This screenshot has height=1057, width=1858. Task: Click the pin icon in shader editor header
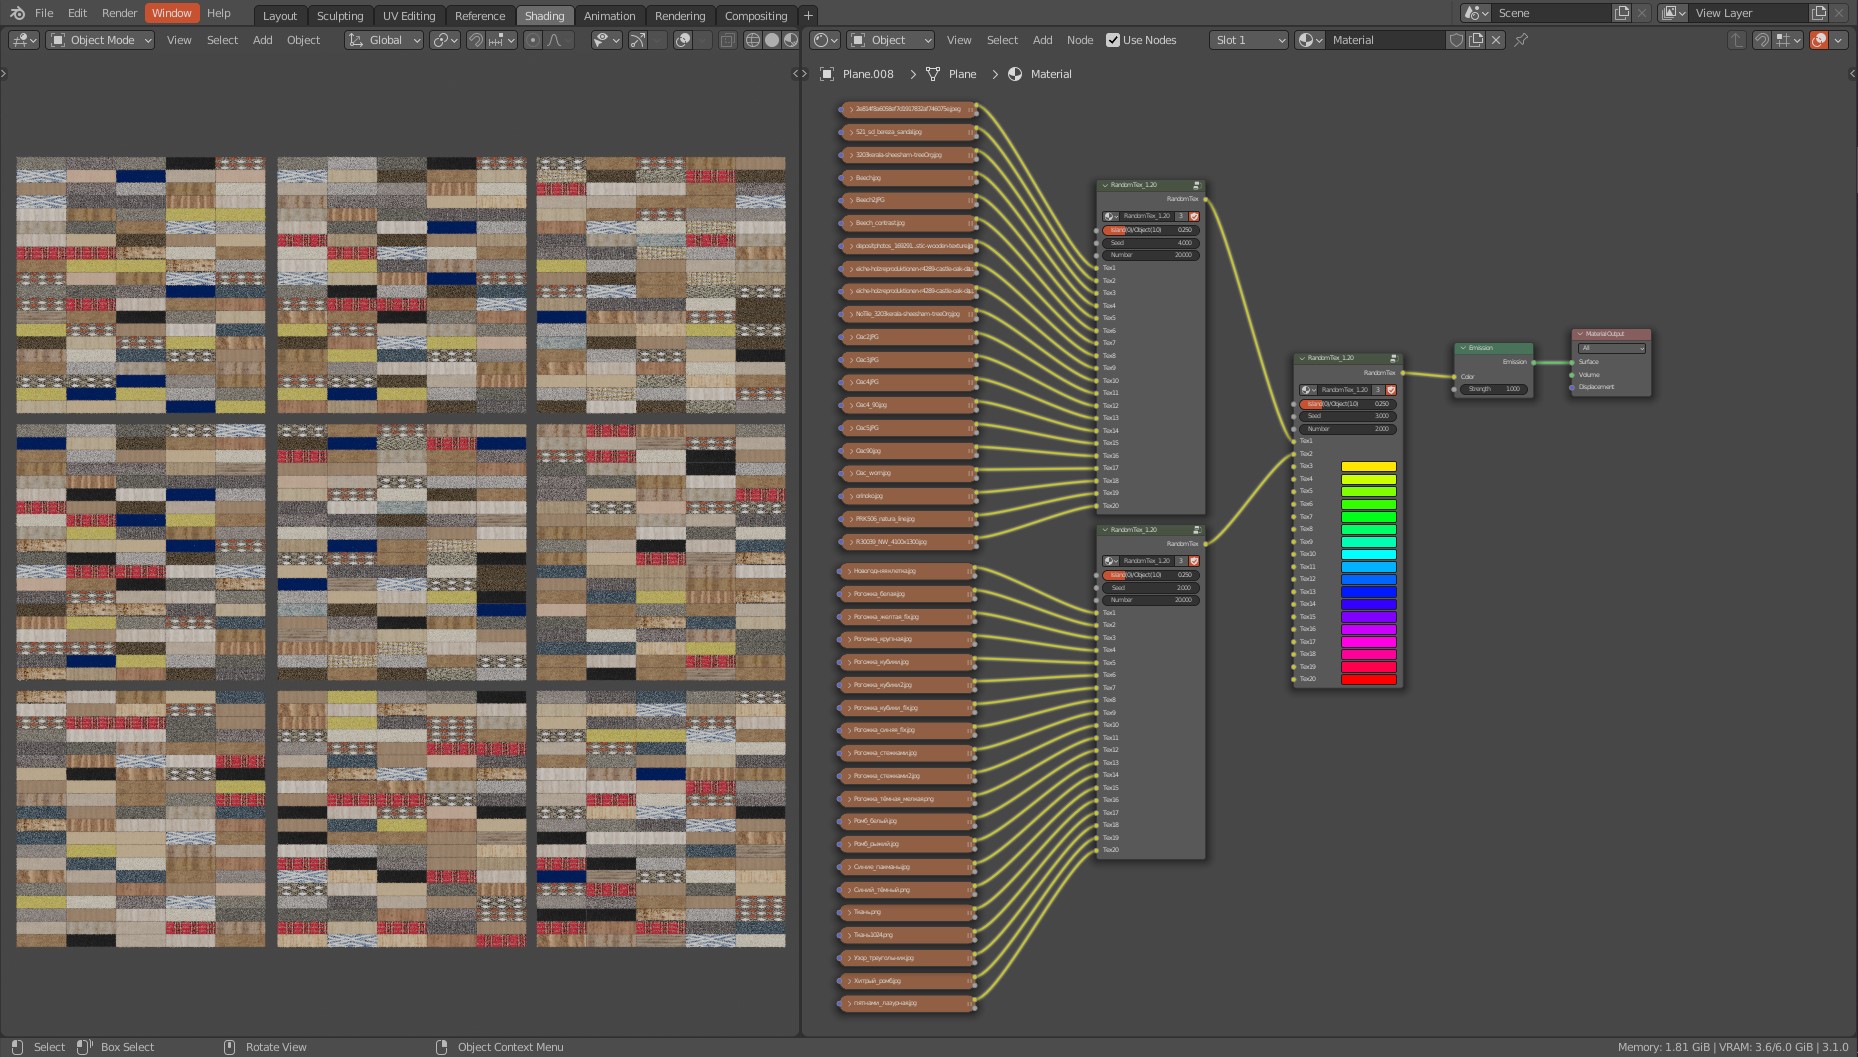(1521, 40)
